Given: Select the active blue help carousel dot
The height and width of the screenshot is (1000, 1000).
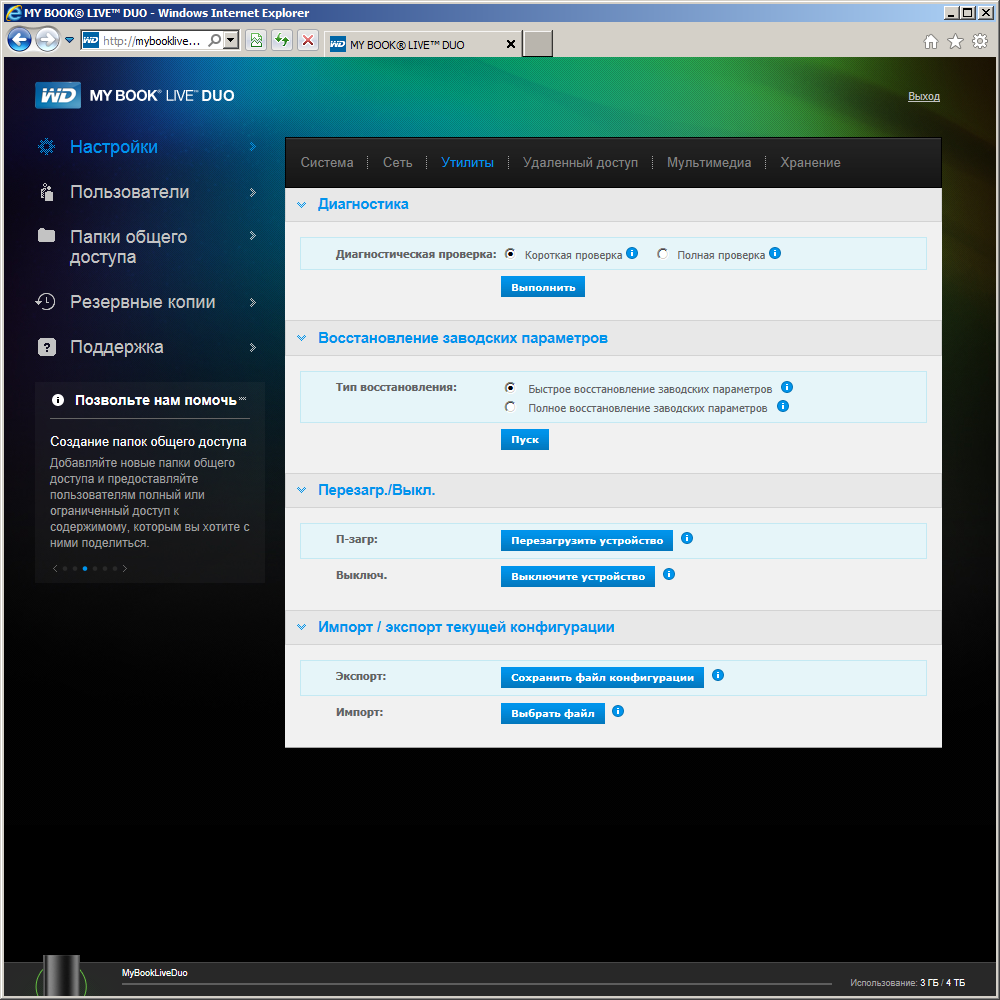Looking at the screenshot, I should click(x=85, y=568).
